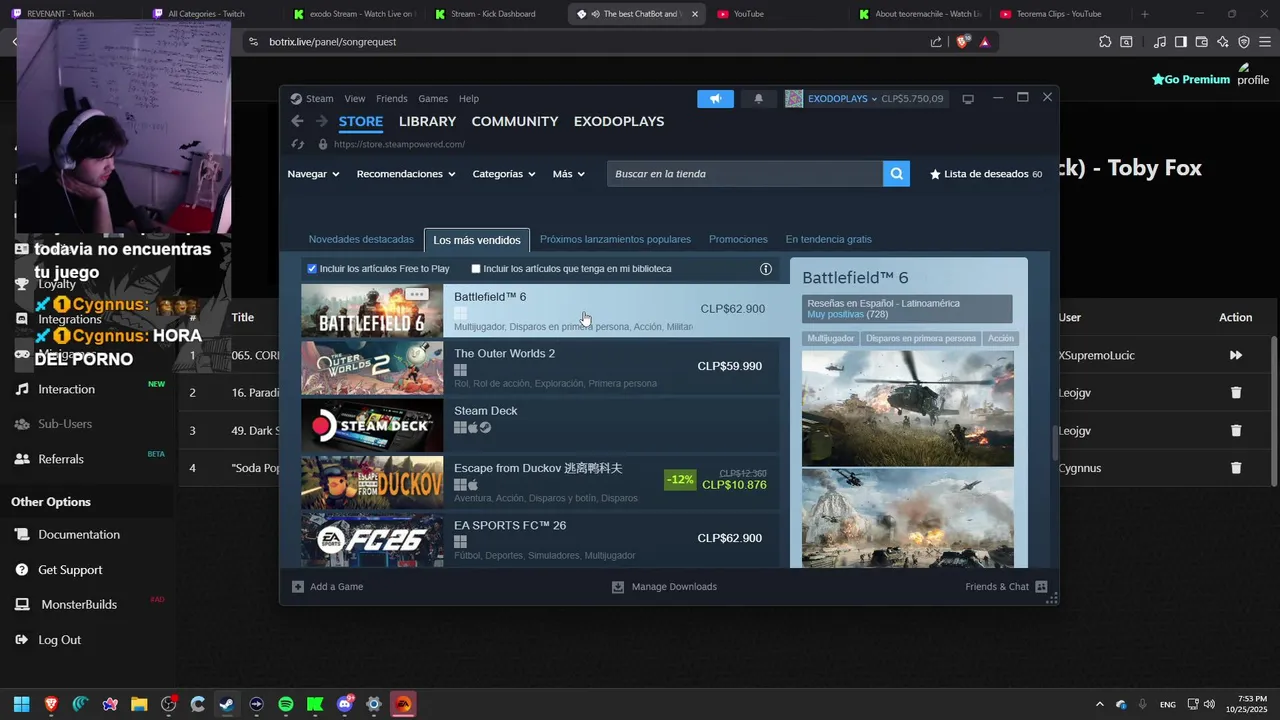Open browser extensions puzzle icon

1105,42
